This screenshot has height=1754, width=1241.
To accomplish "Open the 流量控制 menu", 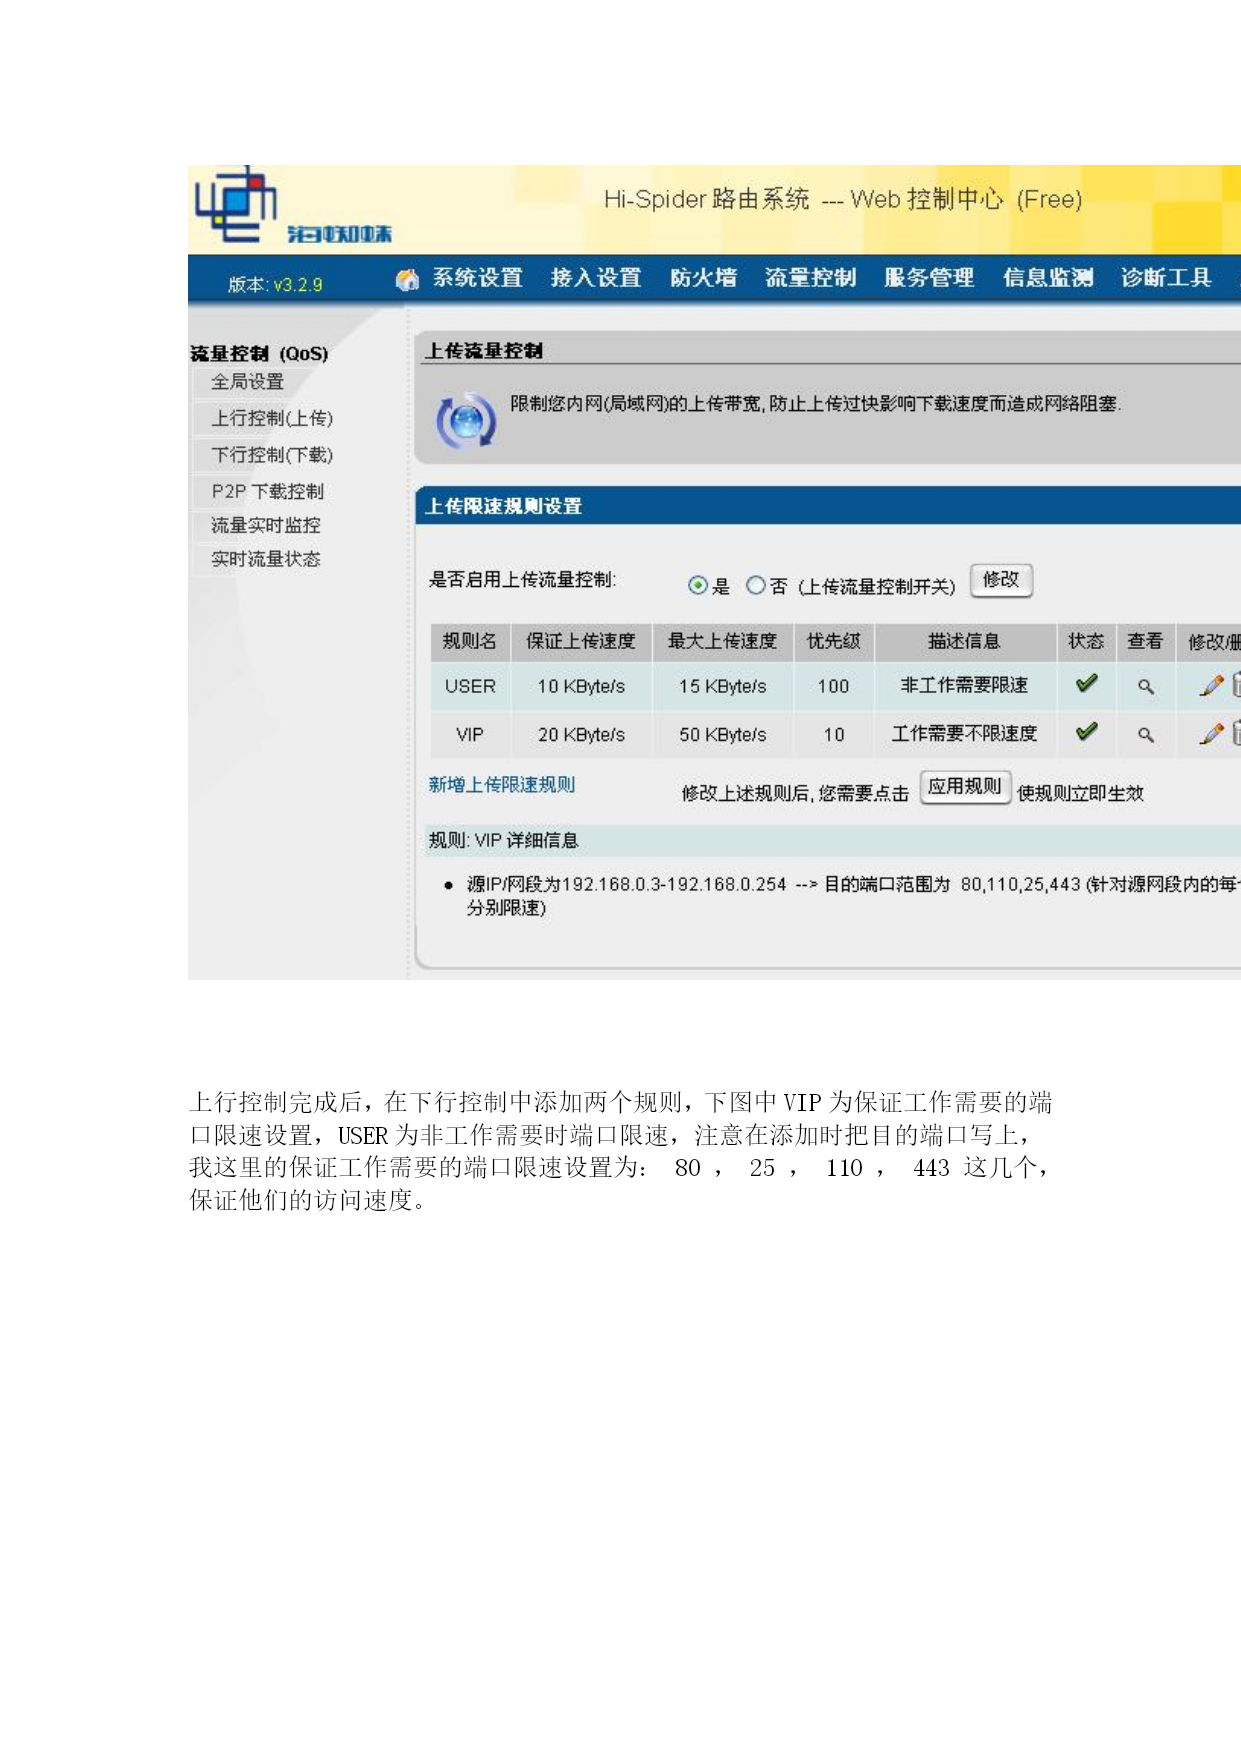I will (810, 278).
